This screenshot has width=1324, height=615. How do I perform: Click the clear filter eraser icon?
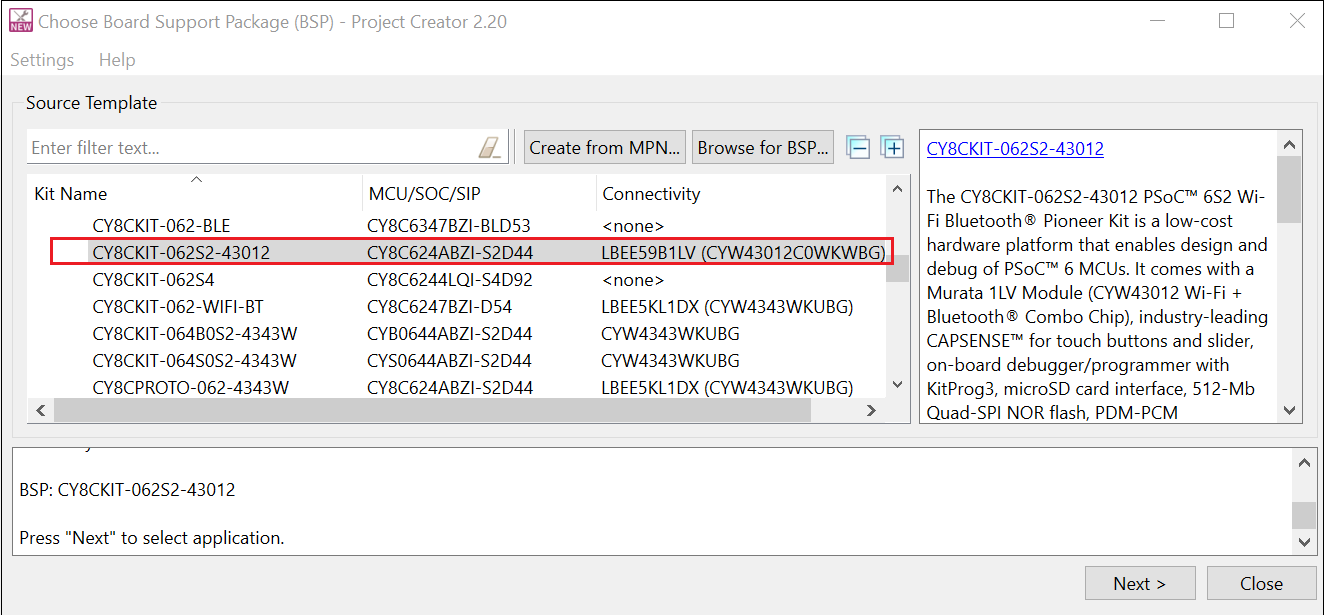(x=489, y=148)
